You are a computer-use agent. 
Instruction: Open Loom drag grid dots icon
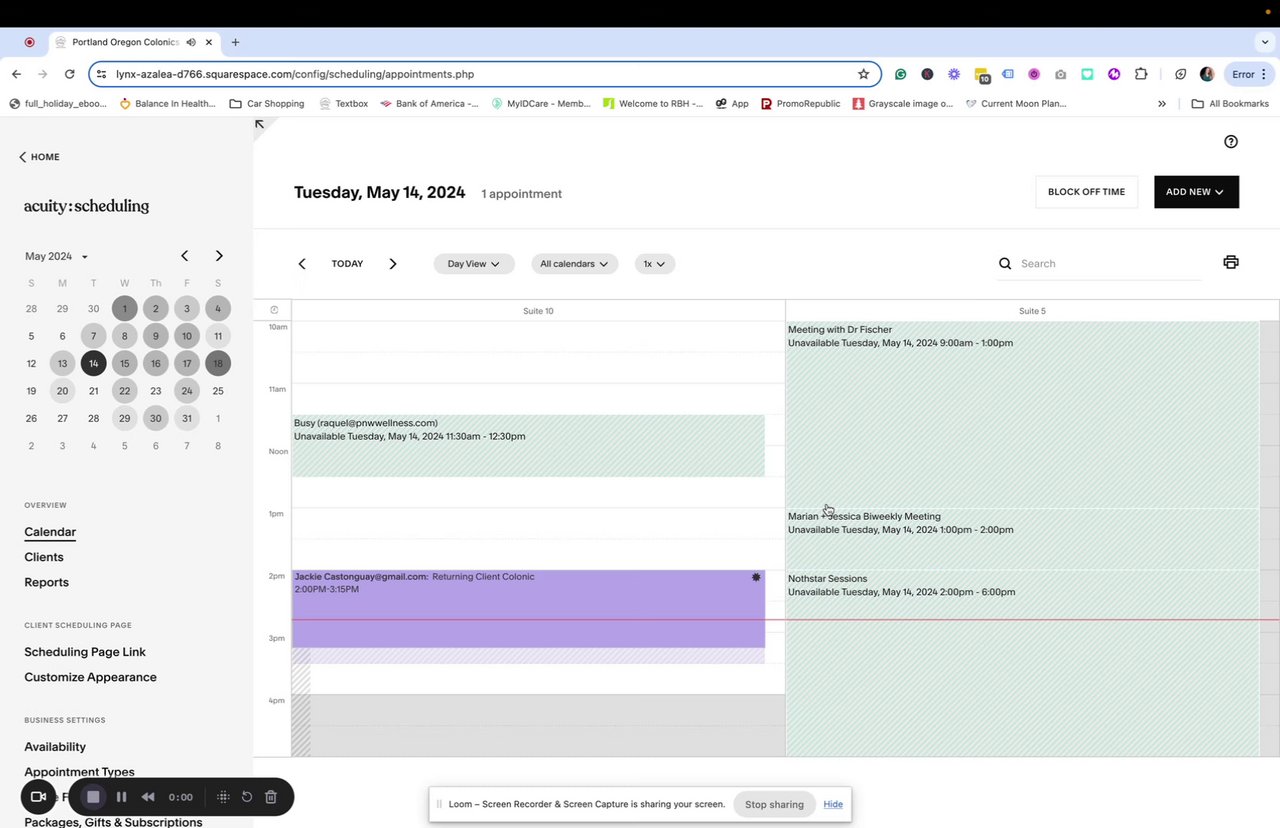223,797
